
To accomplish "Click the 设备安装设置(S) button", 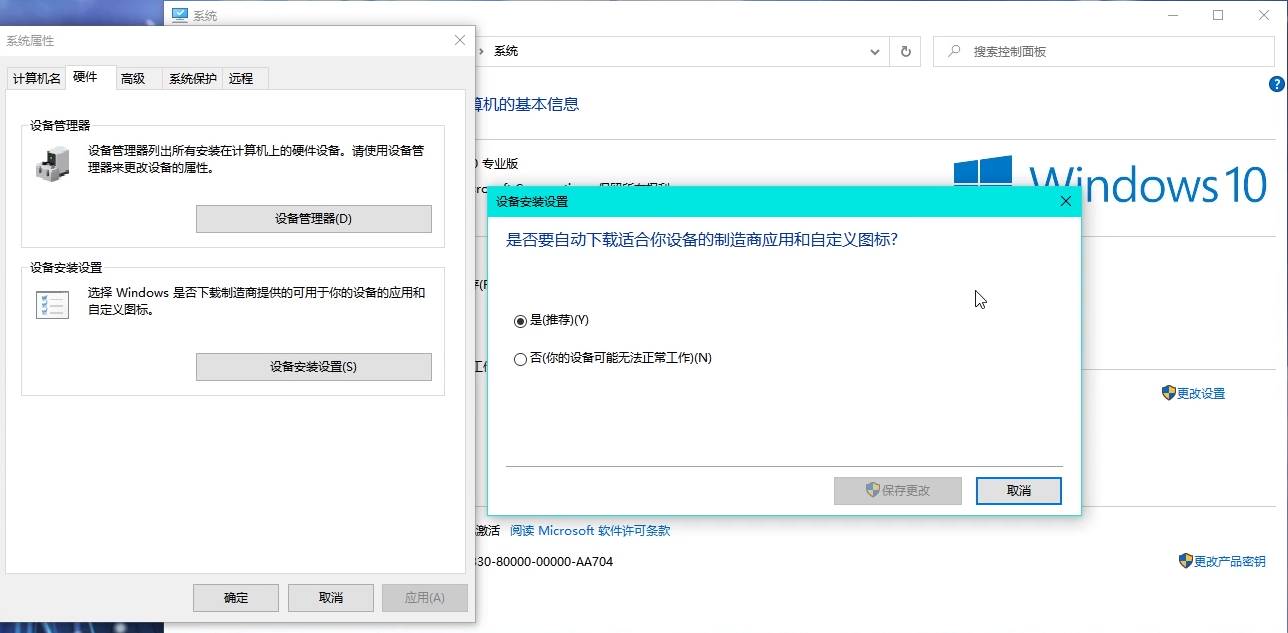I will (314, 367).
